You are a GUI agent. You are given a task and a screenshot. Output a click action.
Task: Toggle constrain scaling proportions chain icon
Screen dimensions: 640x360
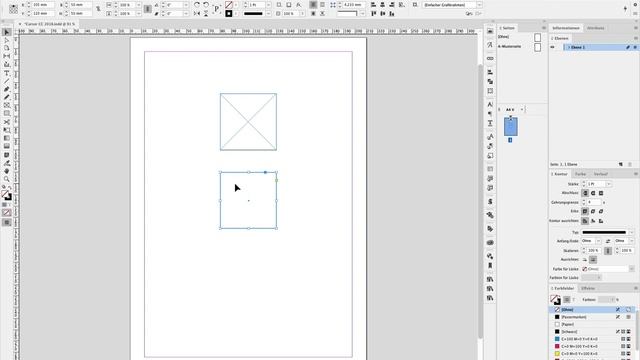148,9
